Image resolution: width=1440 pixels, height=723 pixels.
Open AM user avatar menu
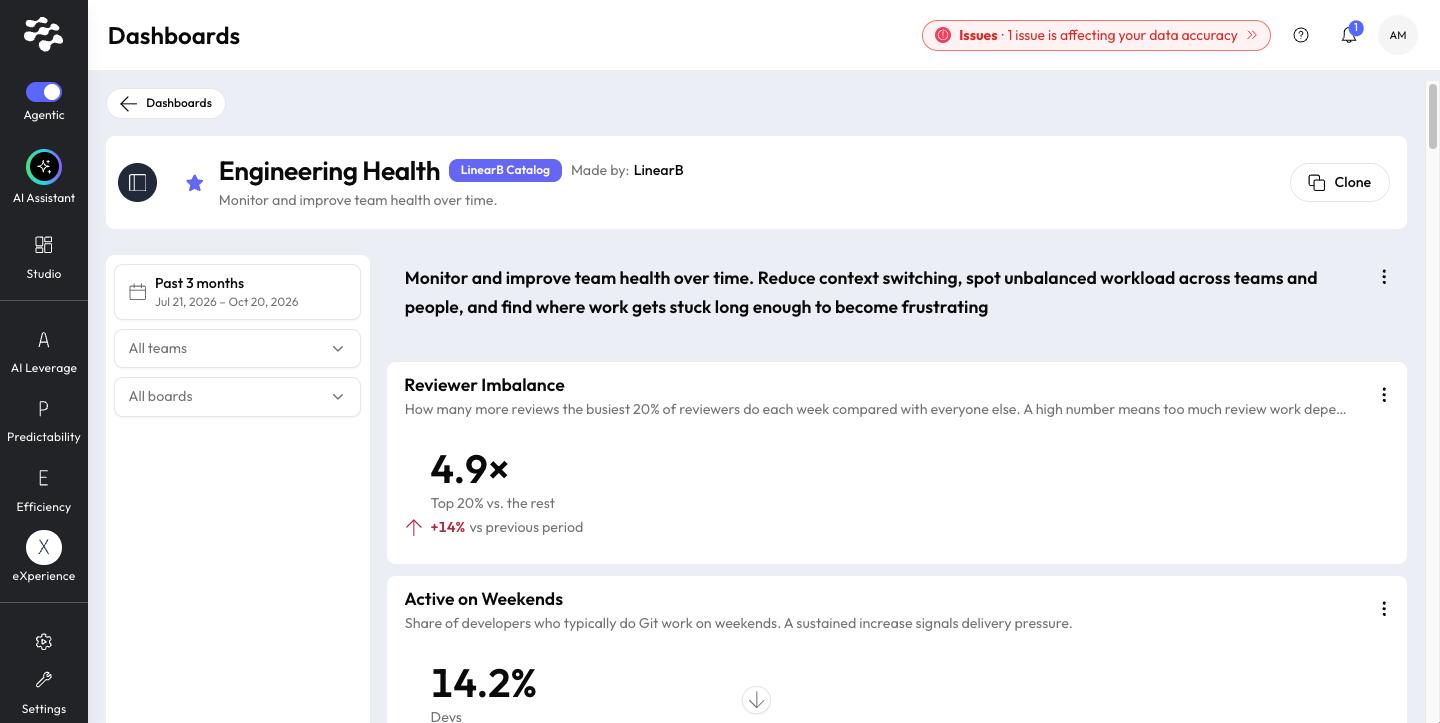click(1398, 35)
